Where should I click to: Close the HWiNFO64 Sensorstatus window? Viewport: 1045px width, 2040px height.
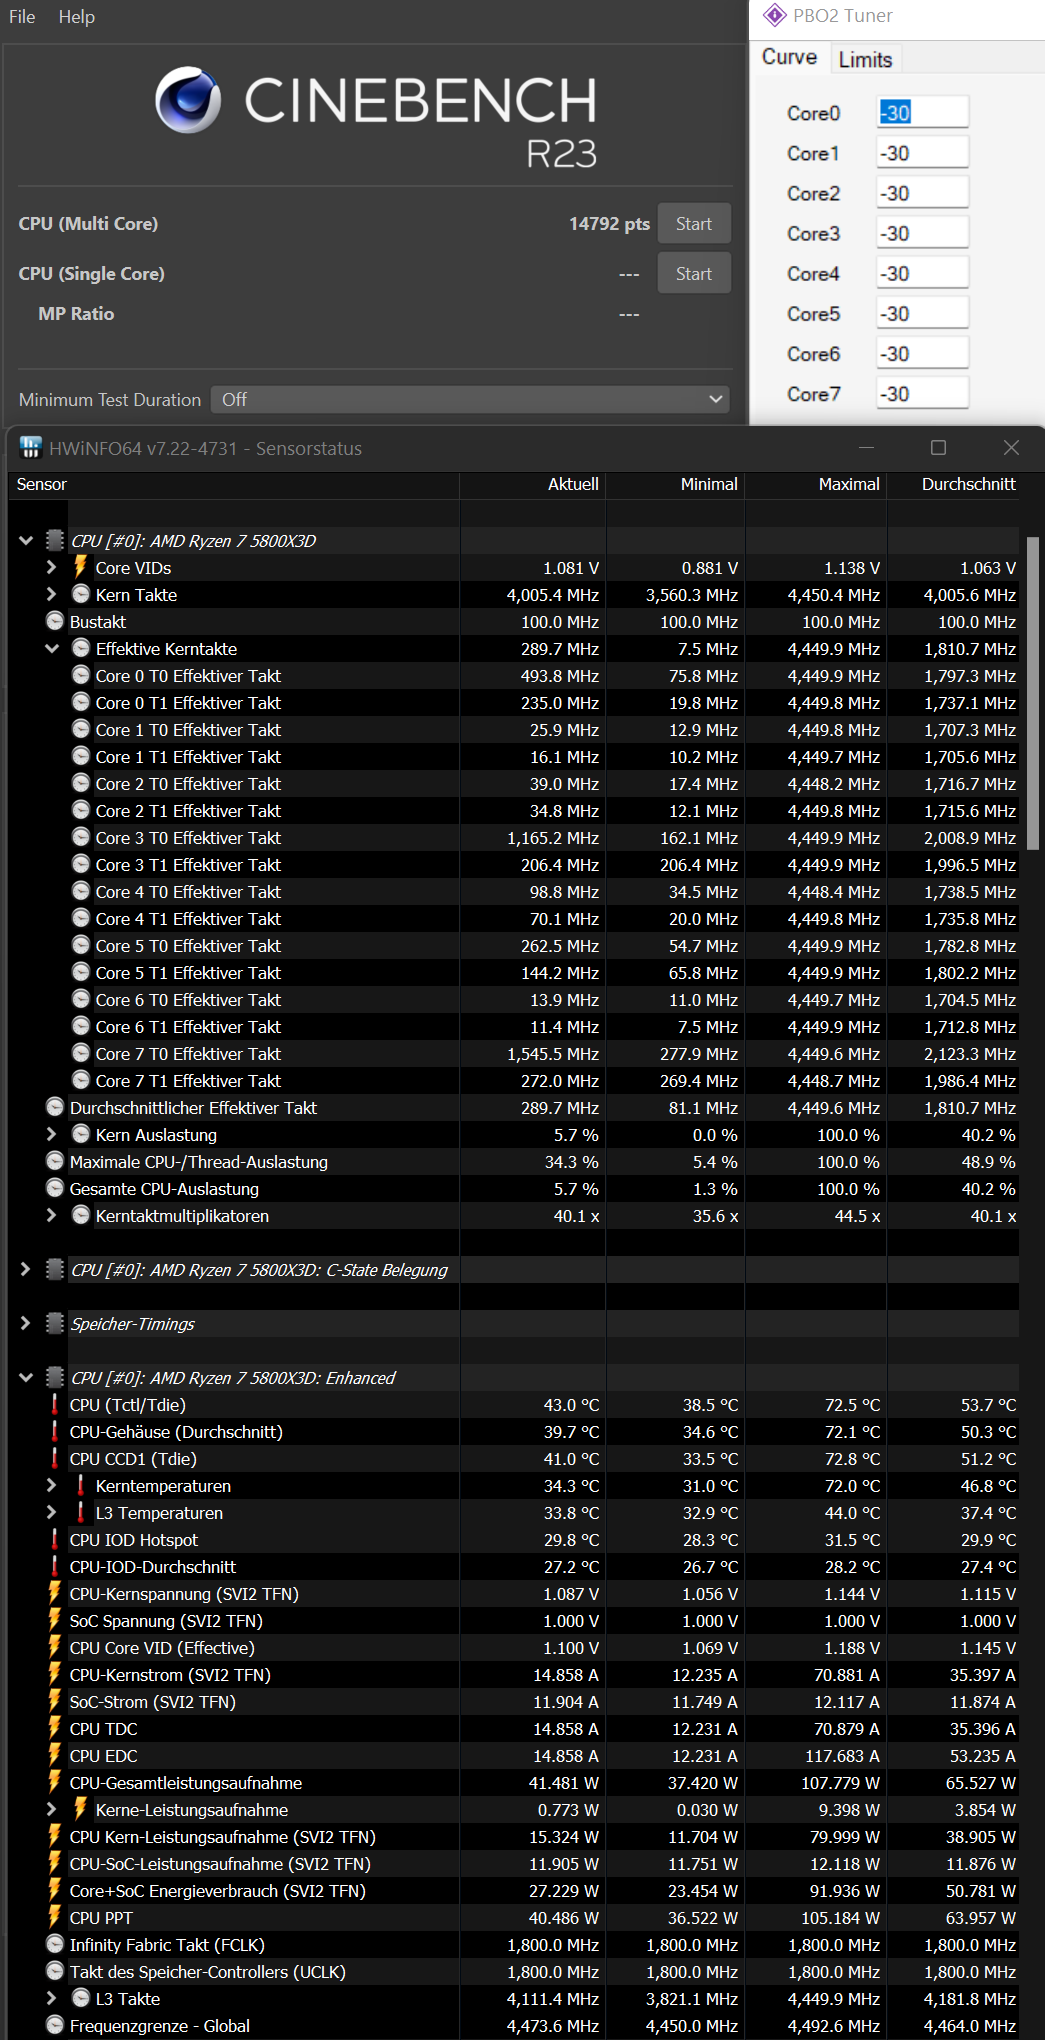click(x=1011, y=447)
